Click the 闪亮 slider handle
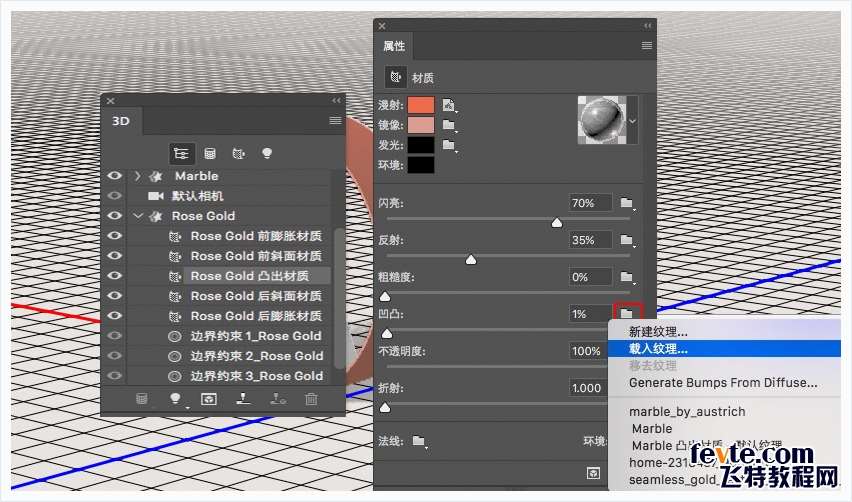Screen dimensions: 852x502 click(x=557, y=223)
